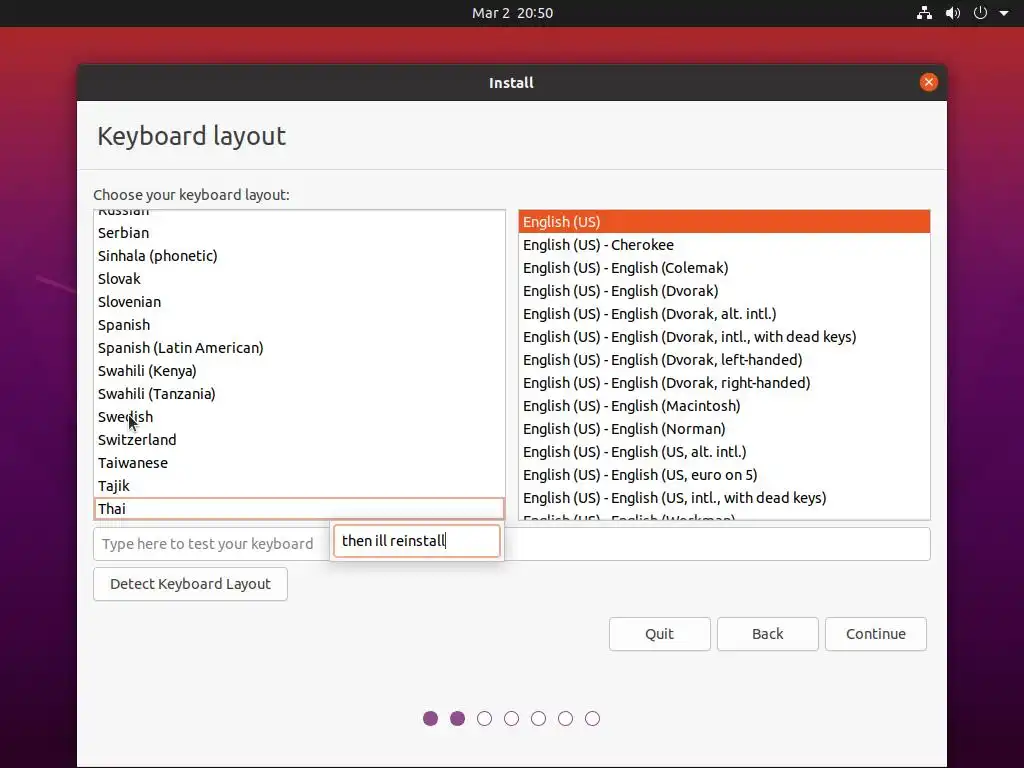Click Detect Keyboard Layout button
The width and height of the screenshot is (1024, 768).
pos(190,584)
